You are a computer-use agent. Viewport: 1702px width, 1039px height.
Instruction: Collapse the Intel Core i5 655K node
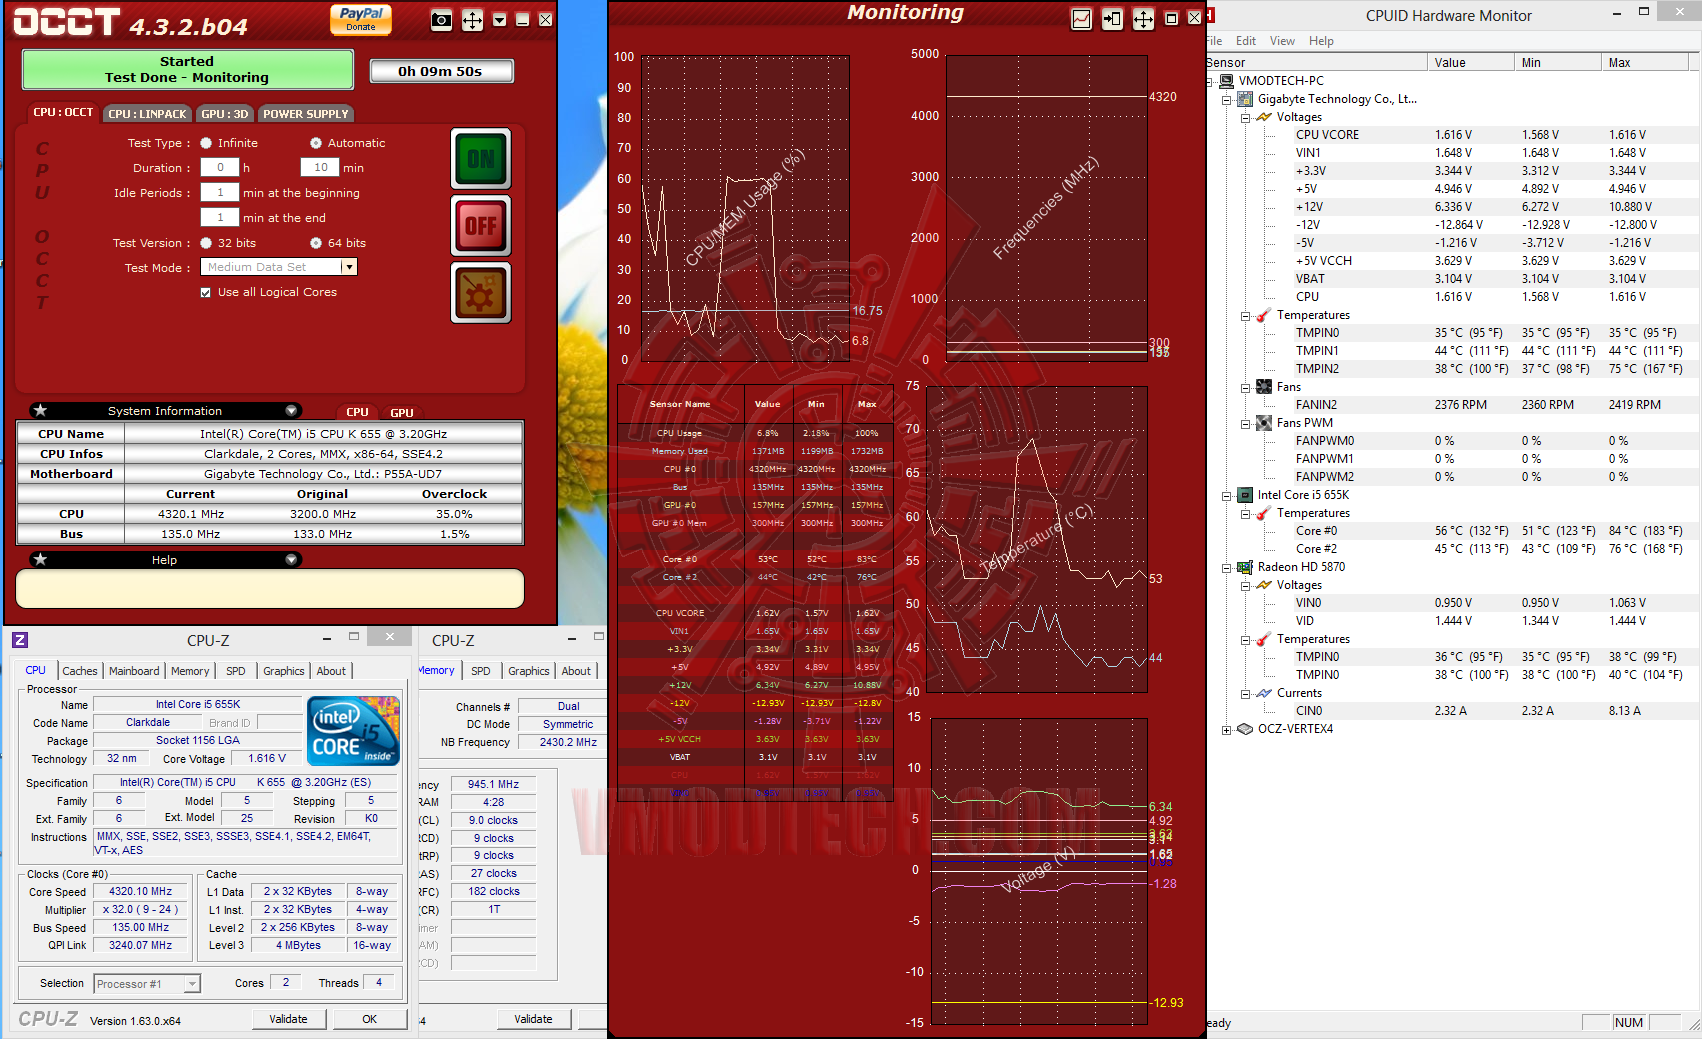[1227, 496]
